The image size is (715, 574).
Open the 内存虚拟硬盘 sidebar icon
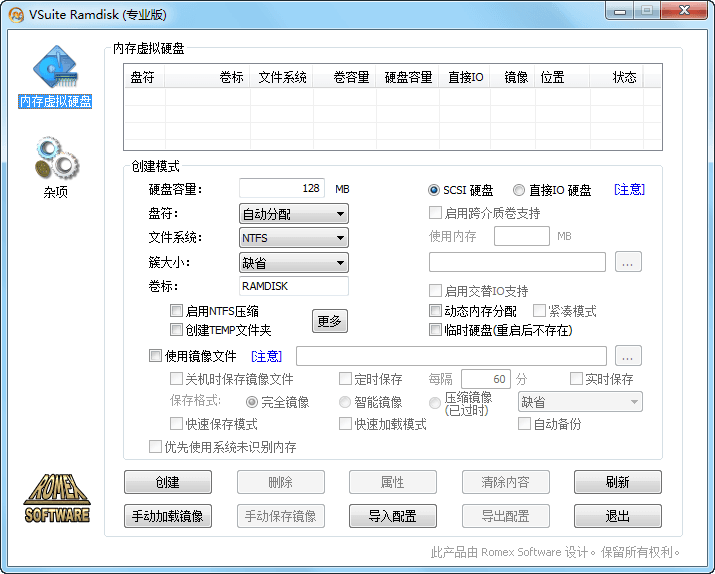(55, 72)
